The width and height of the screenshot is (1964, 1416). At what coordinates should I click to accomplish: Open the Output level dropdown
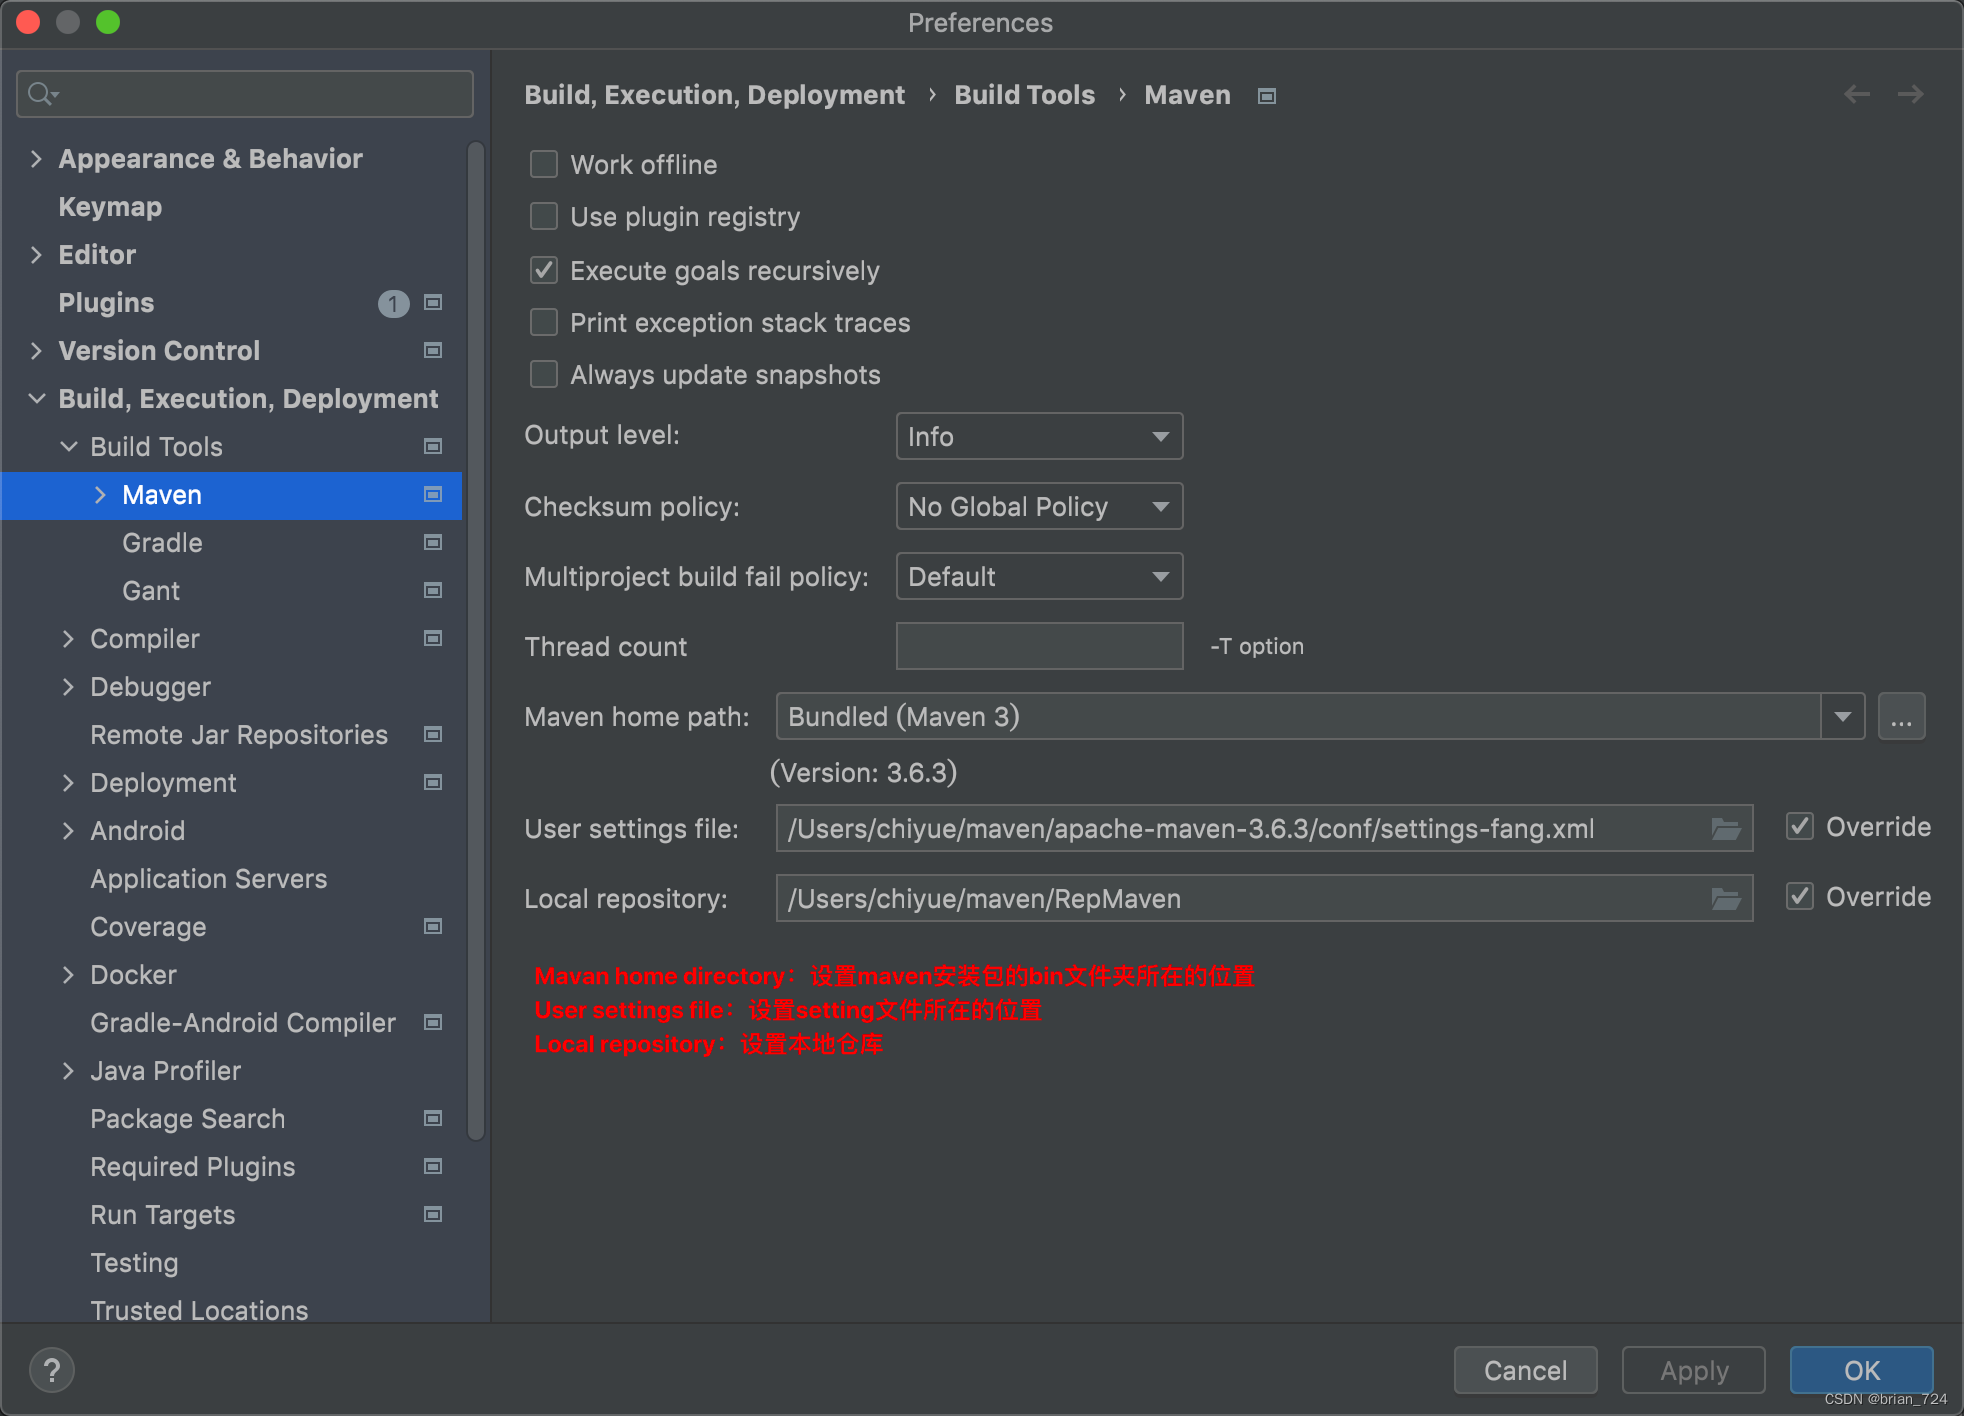point(1039,437)
